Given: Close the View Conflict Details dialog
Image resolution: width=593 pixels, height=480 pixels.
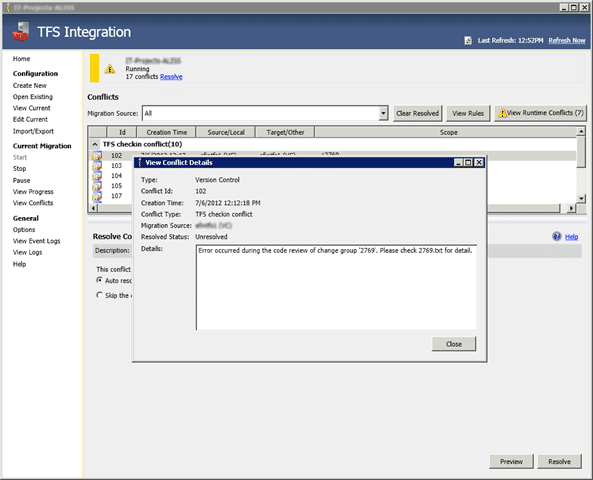Looking at the screenshot, I should (453, 344).
